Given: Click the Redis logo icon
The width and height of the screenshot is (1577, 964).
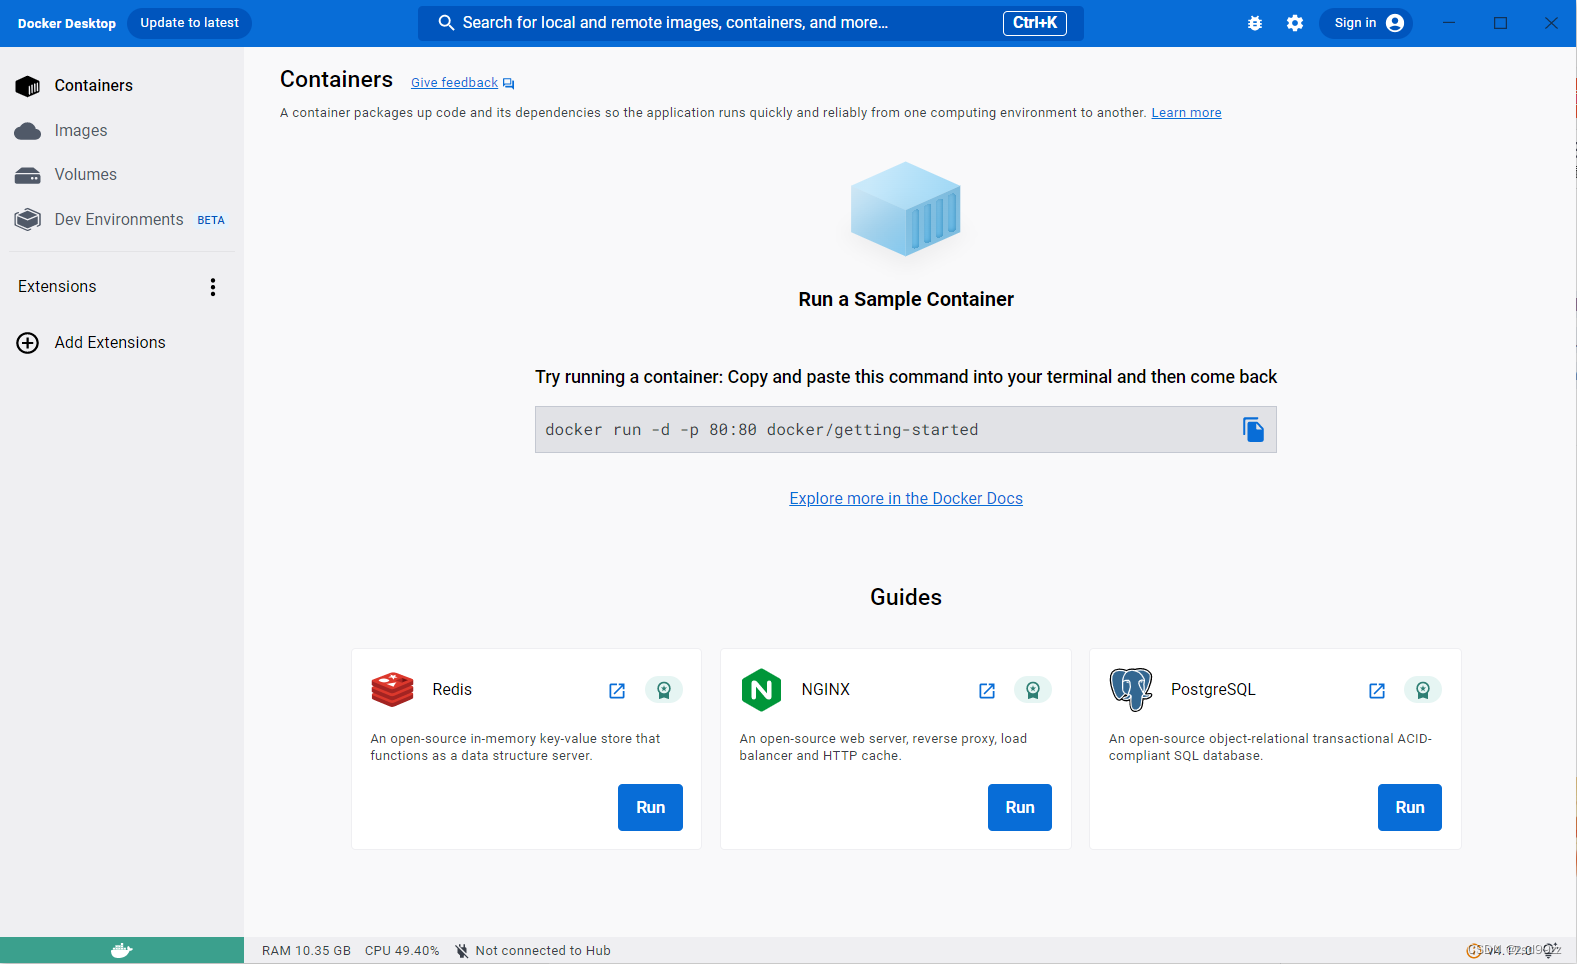Looking at the screenshot, I should point(392,690).
